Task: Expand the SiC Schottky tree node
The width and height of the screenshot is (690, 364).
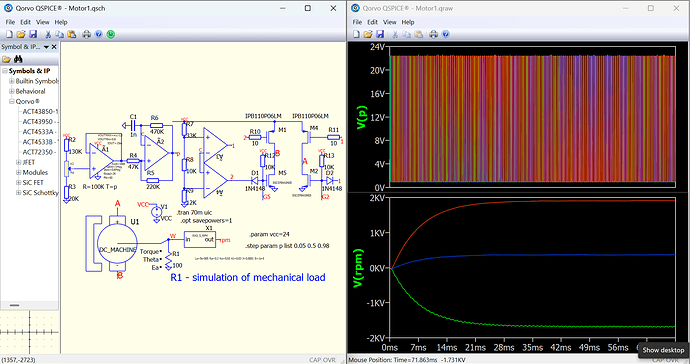Action: tap(18, 193)
